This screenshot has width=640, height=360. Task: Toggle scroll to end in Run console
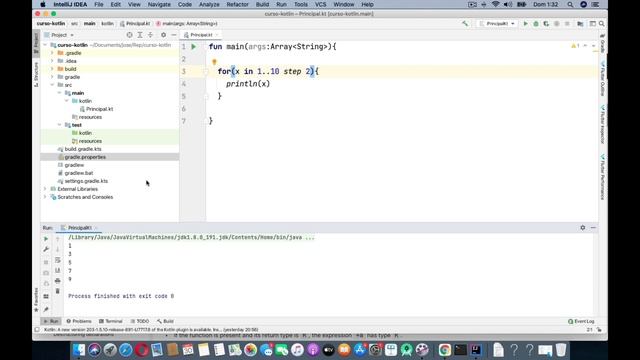[58, 270]
